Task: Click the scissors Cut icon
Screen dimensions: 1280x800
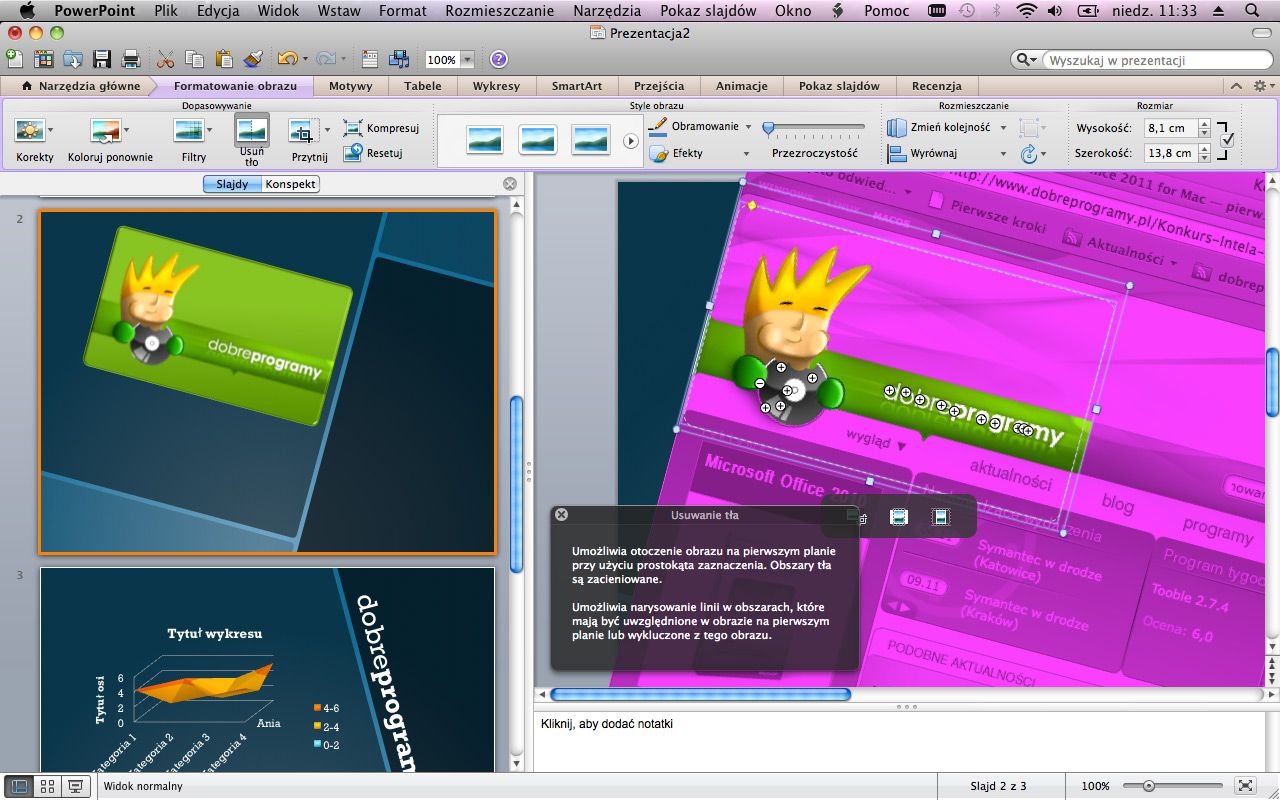Action: click(x=166, y=59)
